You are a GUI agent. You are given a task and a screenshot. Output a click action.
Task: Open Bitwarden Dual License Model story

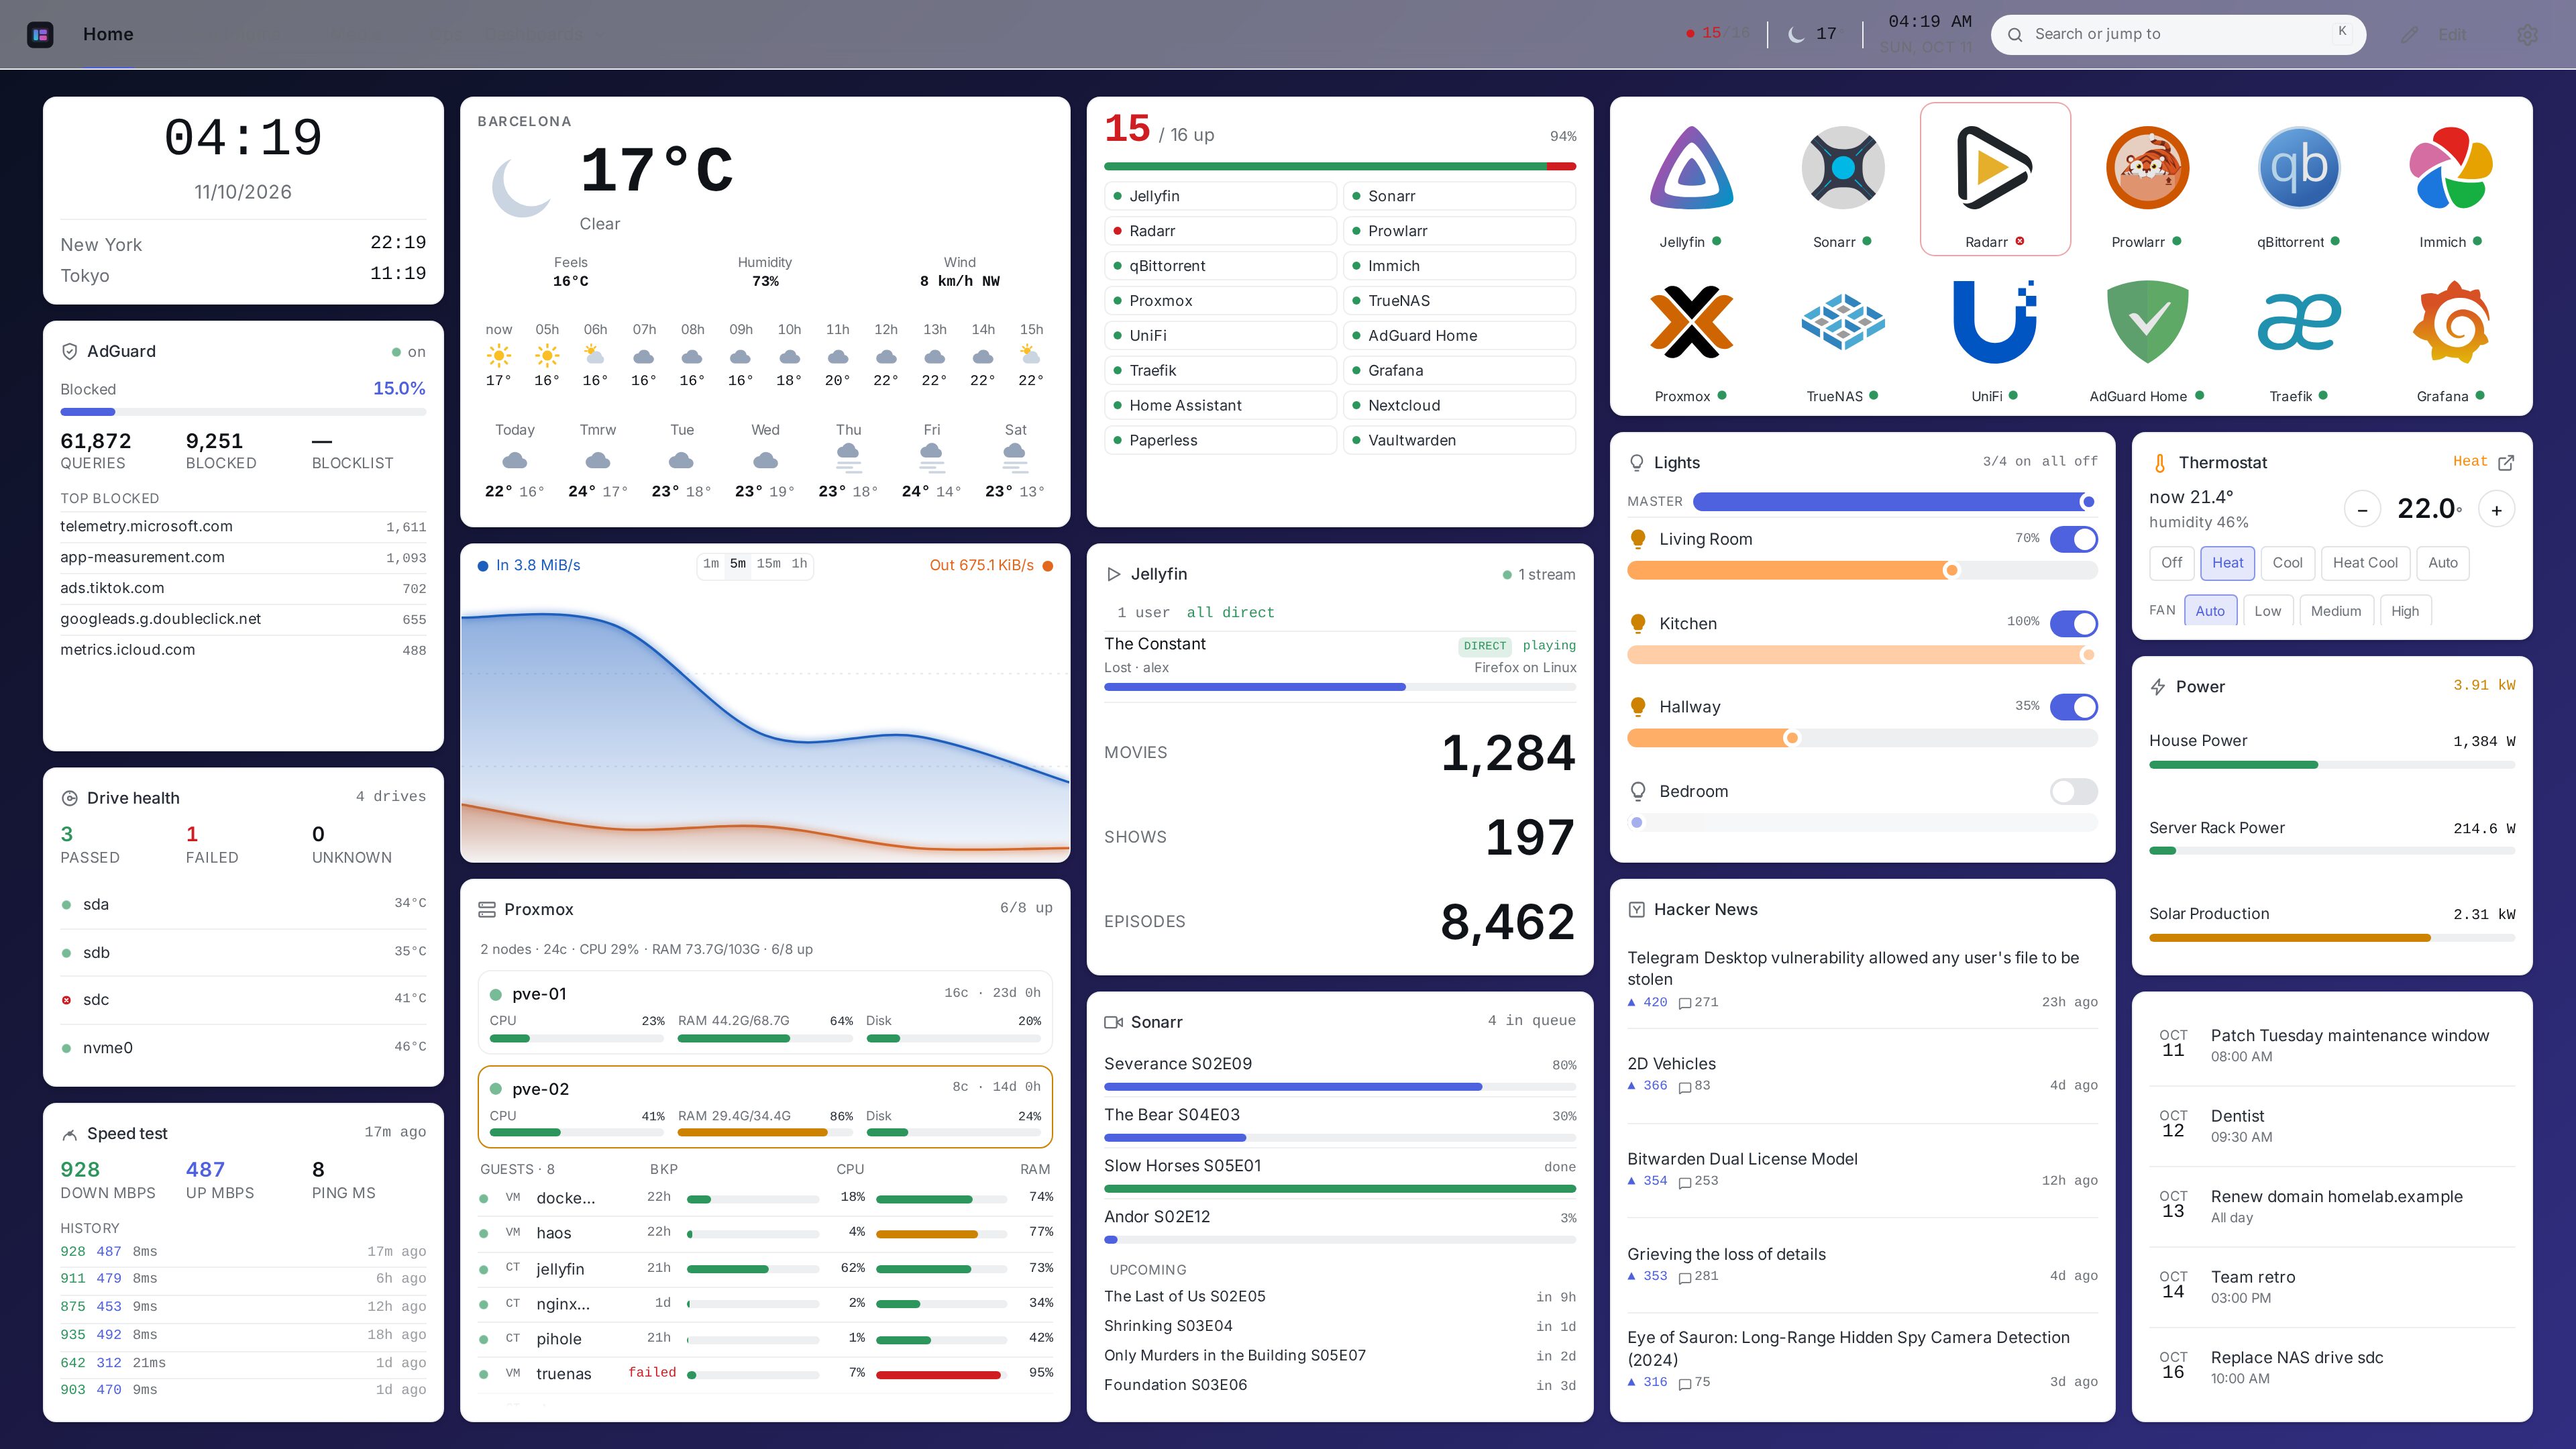(1742, 1159)
